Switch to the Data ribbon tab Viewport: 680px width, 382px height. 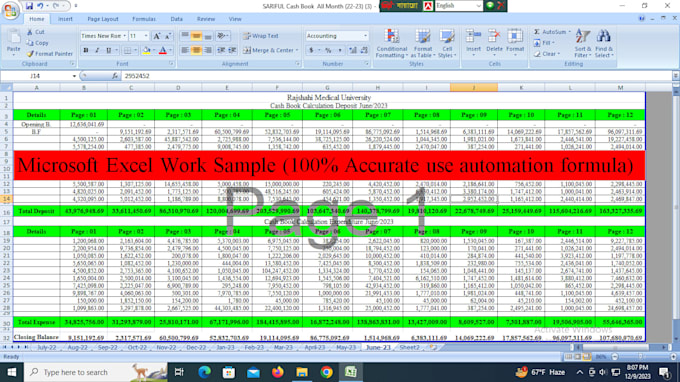[177, 19]
